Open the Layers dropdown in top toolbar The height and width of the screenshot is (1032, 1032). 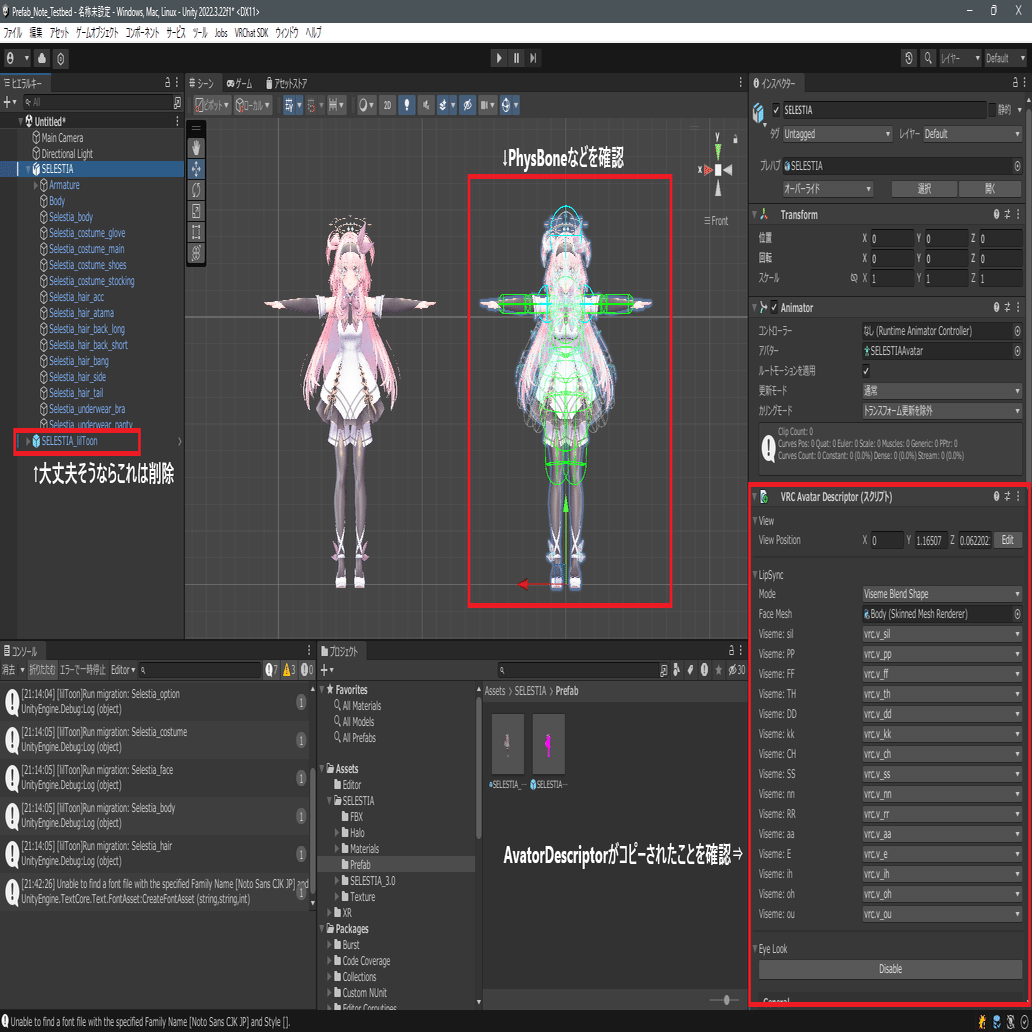[960, 58]
